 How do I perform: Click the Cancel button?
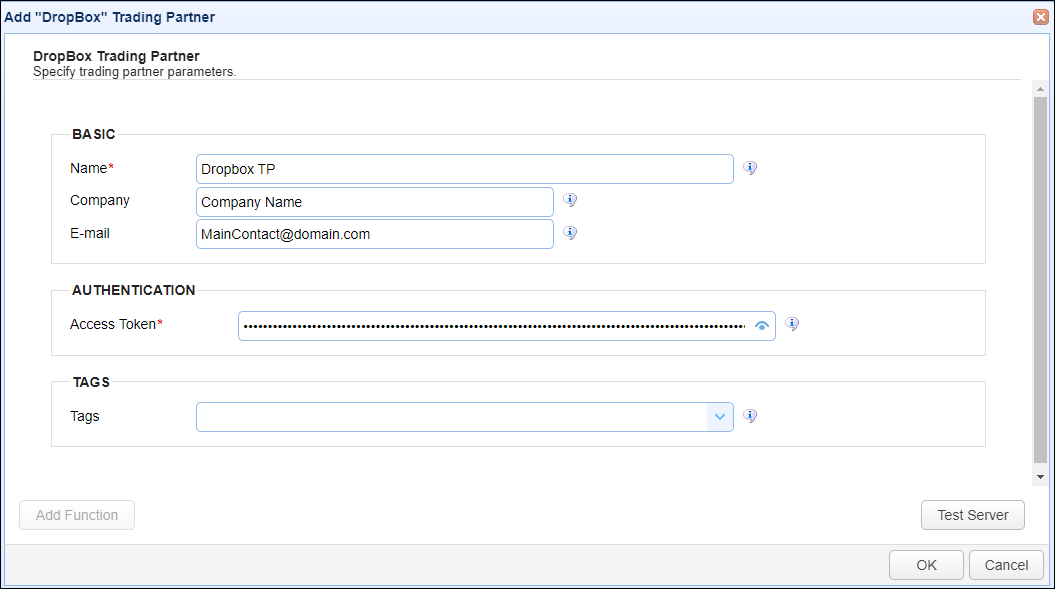[x=1007, y=565]
